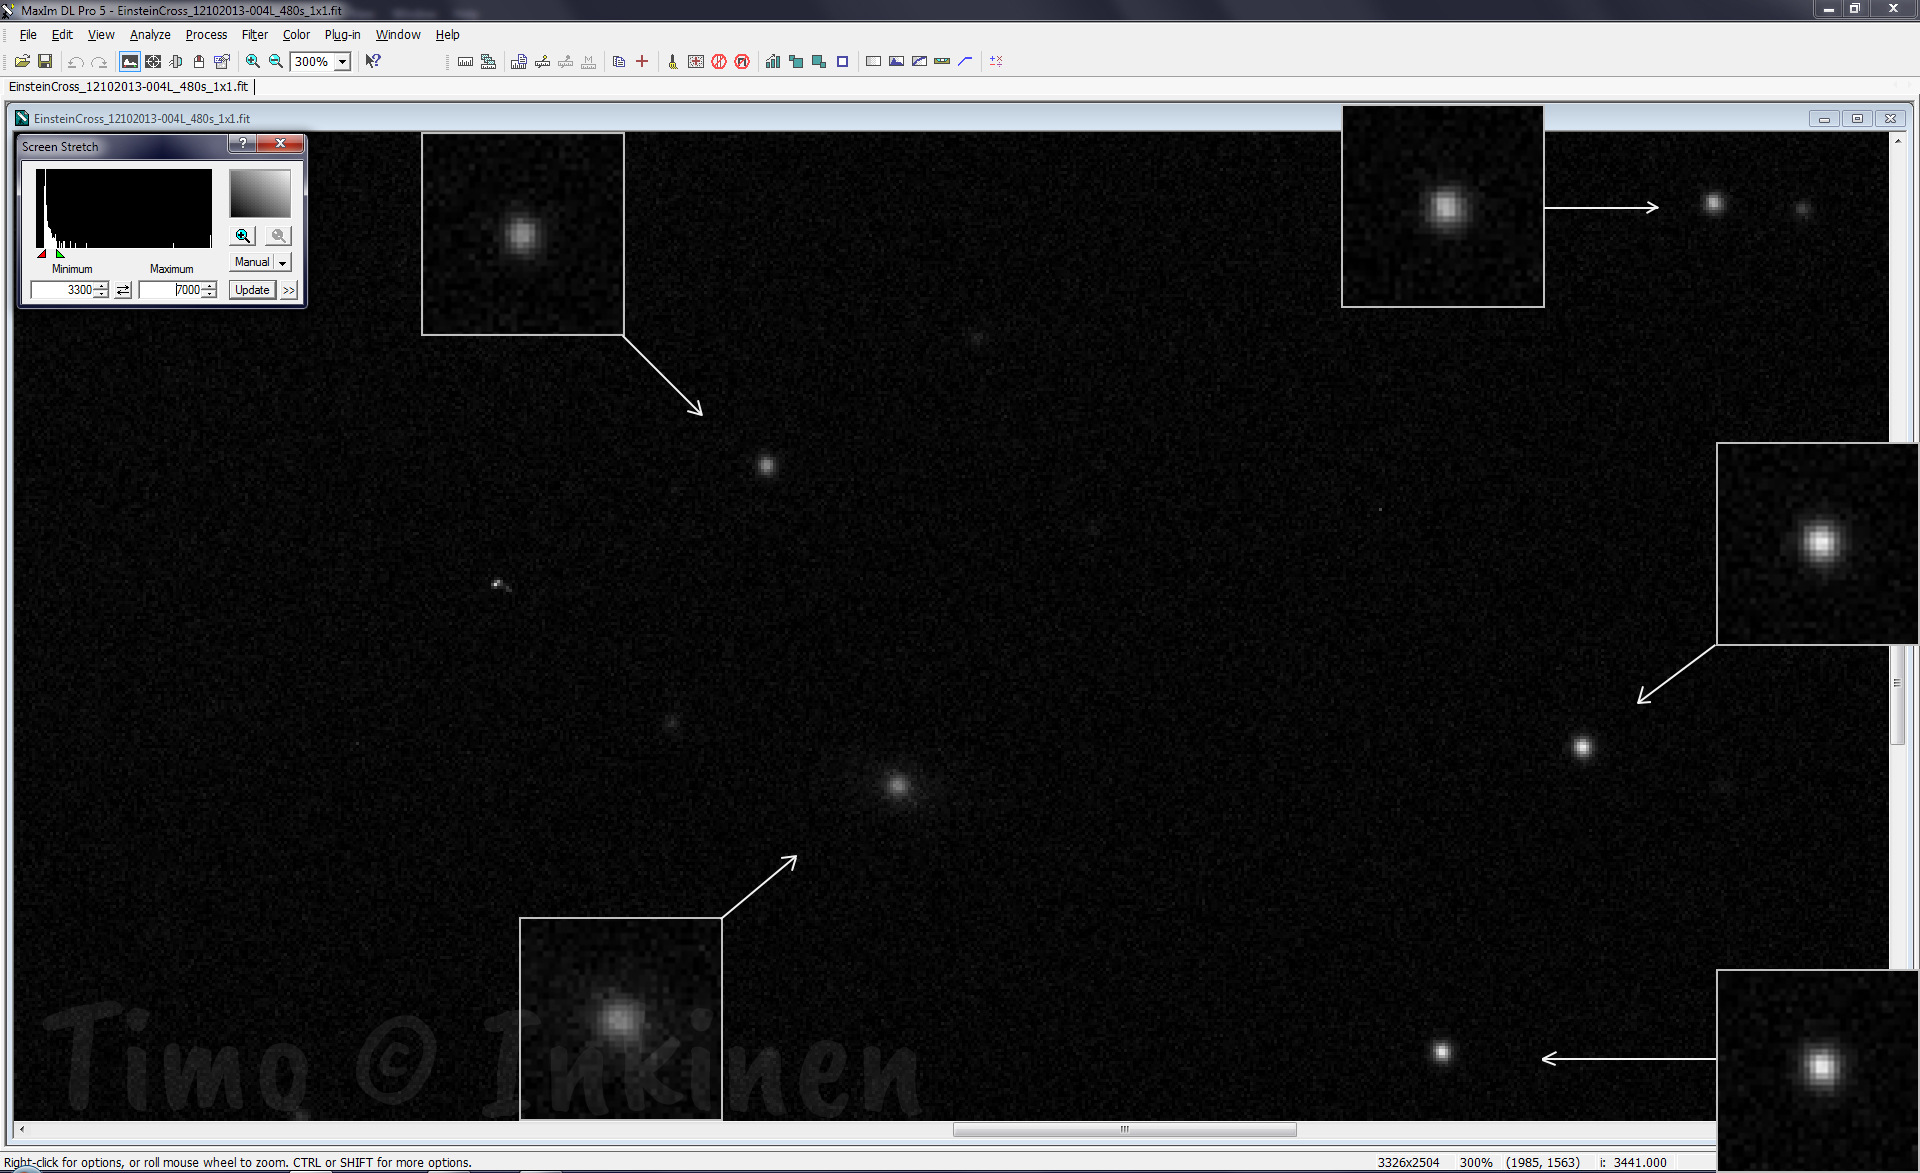This screenshot has height=1173, width=1920.
Task: Click the Save floppy disk icon
Action: pyautogui.click(x=45, y=62)
